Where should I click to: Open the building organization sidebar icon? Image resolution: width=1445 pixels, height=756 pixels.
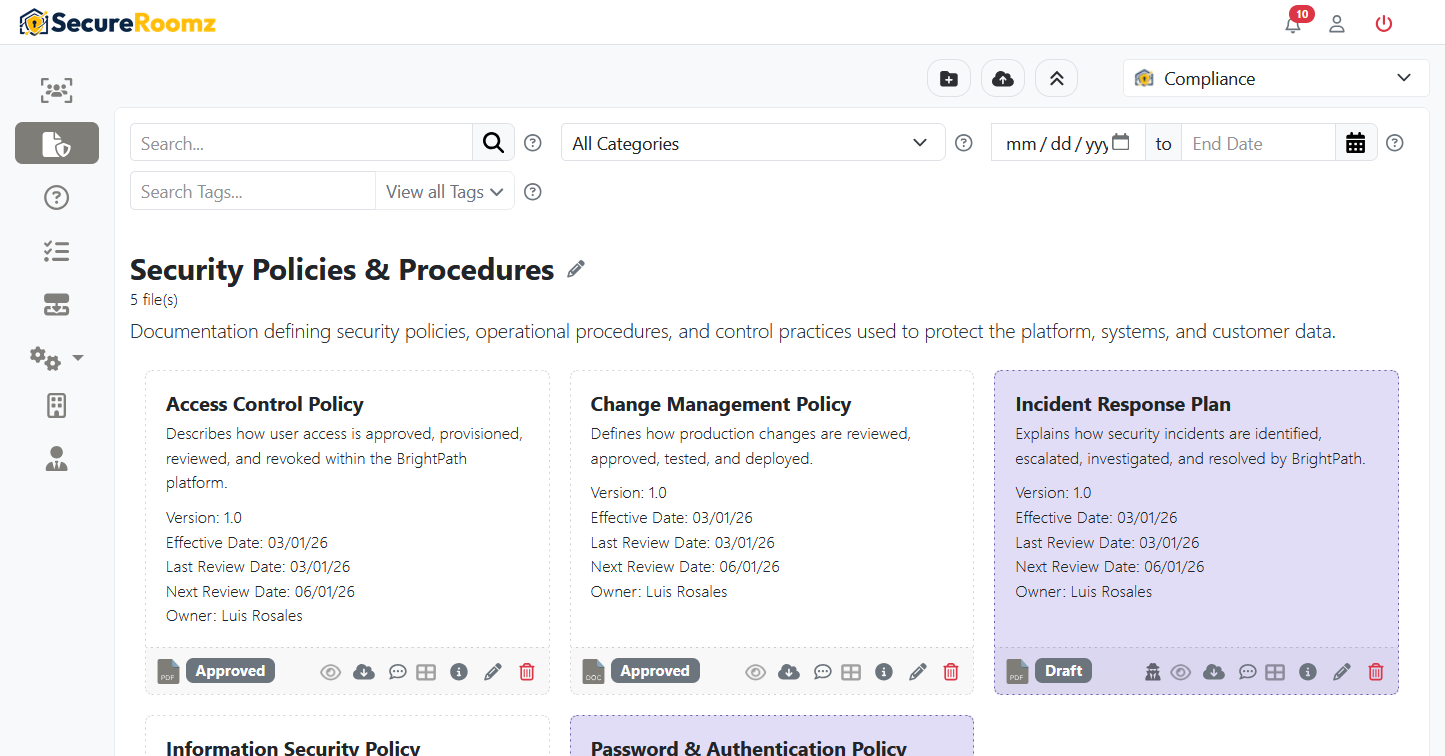[57, 405]
